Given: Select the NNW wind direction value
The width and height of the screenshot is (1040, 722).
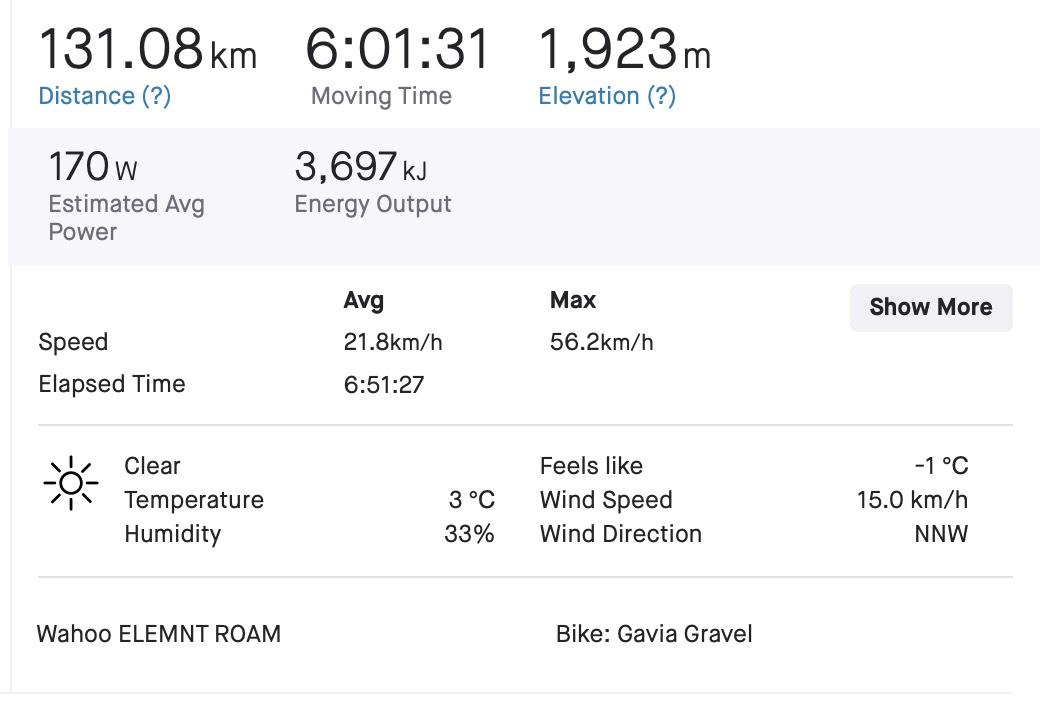Looking at the screenshot, I should tap(941, 534).
